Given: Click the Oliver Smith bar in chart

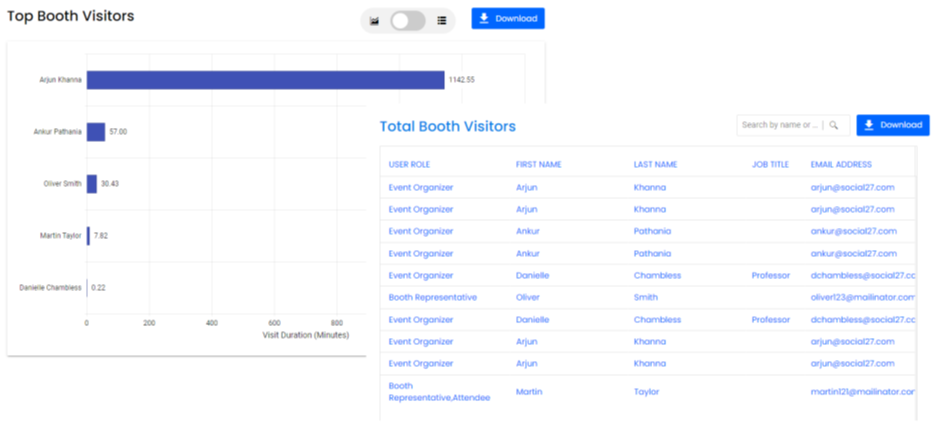Looking at the screenshot, I should click(92, 184).
